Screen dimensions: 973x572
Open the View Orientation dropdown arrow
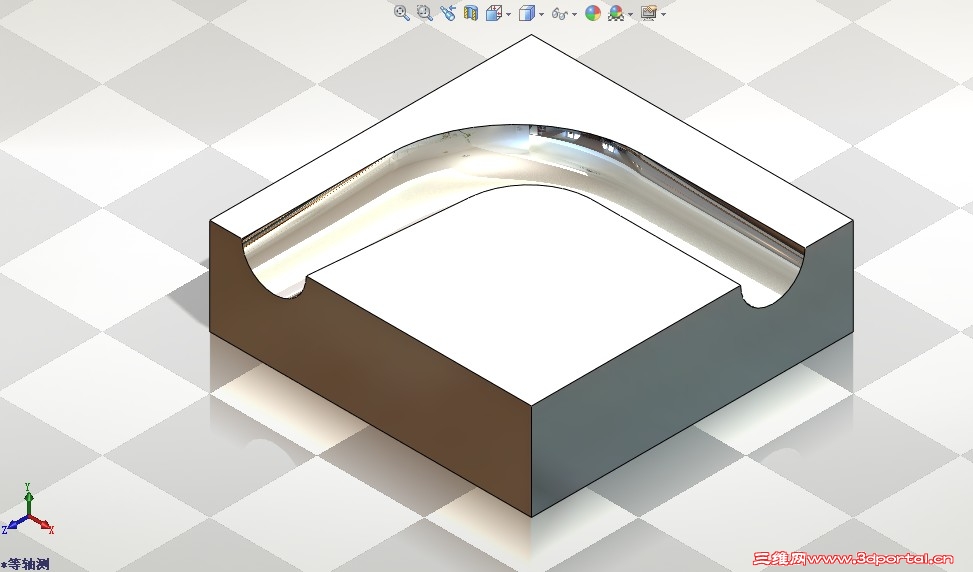coord(509,14)
